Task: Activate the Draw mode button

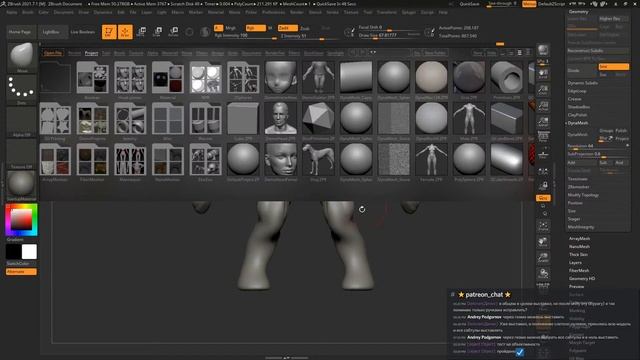Action: coord(125,32)
